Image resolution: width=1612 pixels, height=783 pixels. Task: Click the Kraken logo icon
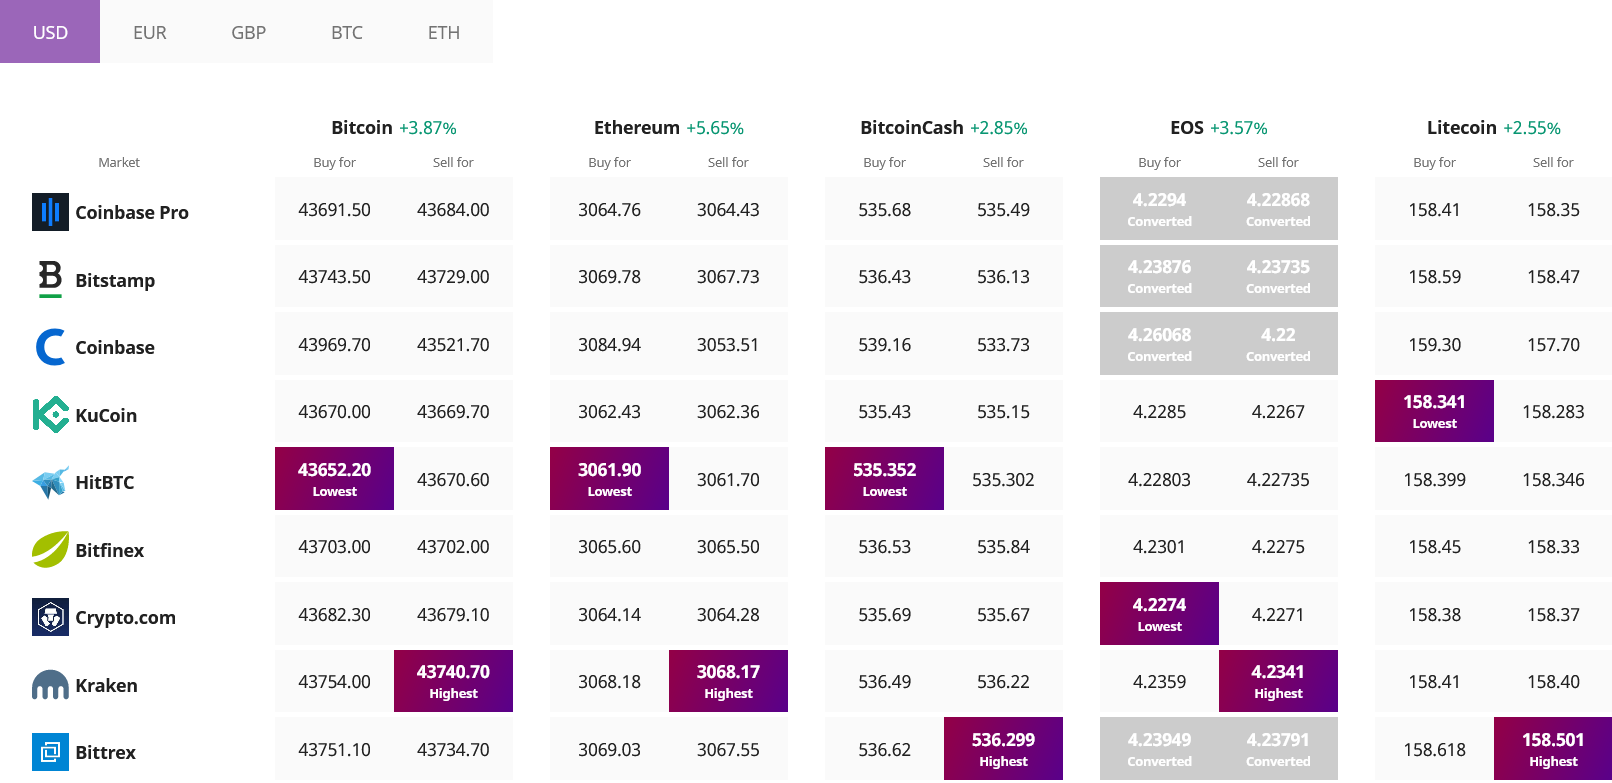point(50,685)
